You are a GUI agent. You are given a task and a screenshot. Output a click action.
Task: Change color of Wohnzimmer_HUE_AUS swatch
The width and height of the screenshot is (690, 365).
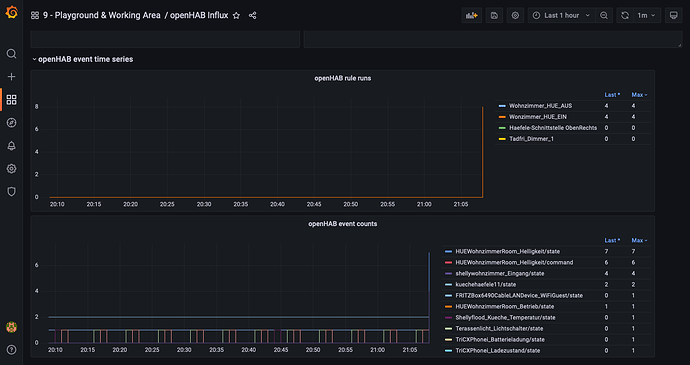click(502, 106)
